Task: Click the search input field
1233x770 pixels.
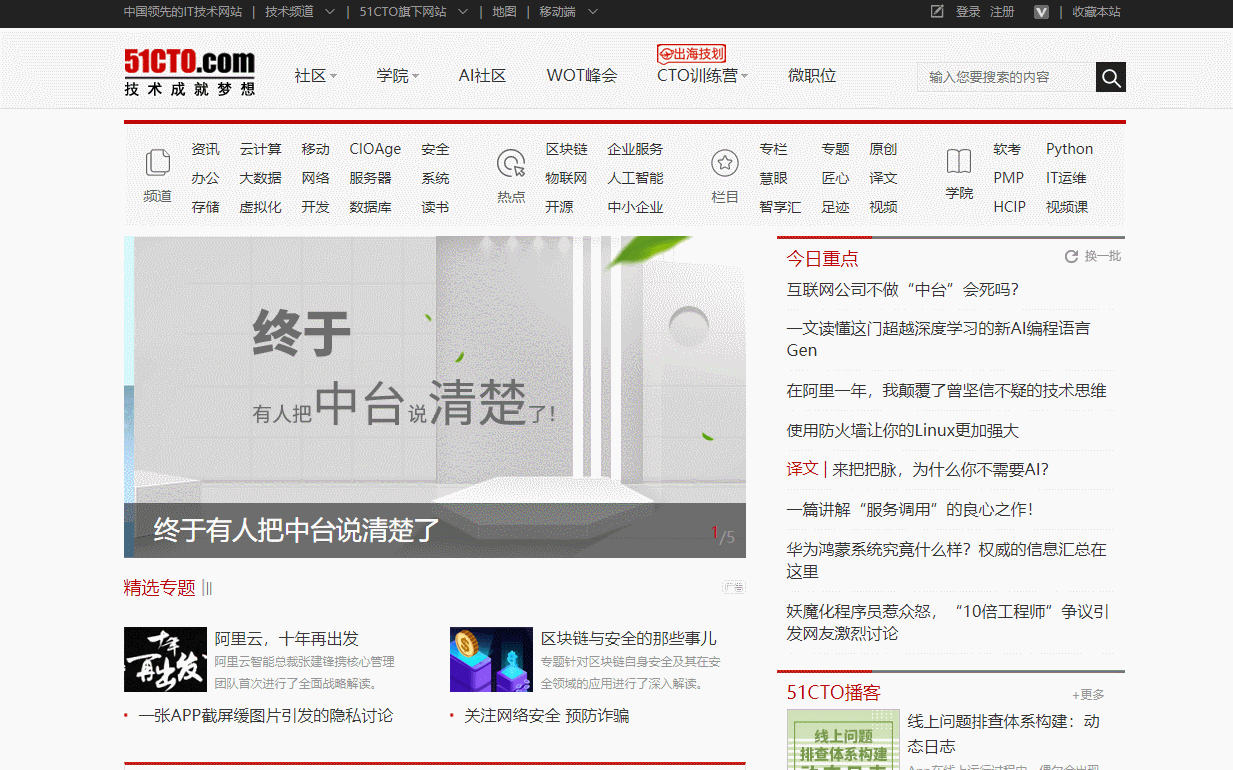Action: click(x=1000, y=76)
